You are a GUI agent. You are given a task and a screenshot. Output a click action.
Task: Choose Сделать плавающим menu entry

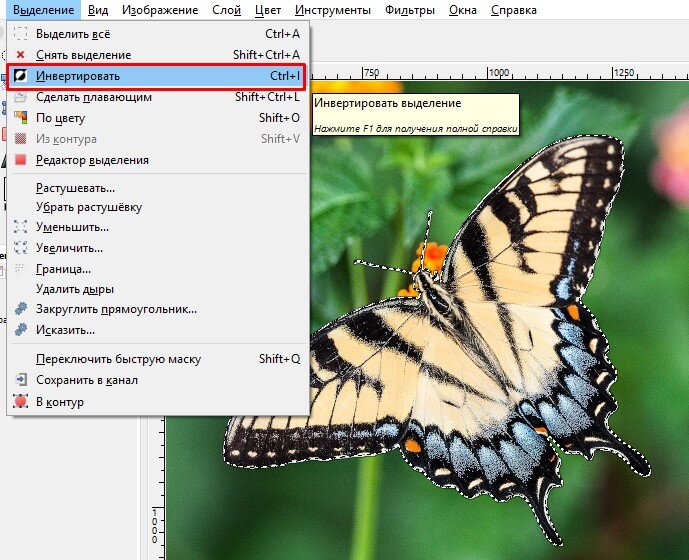click(x=157, y=97)
